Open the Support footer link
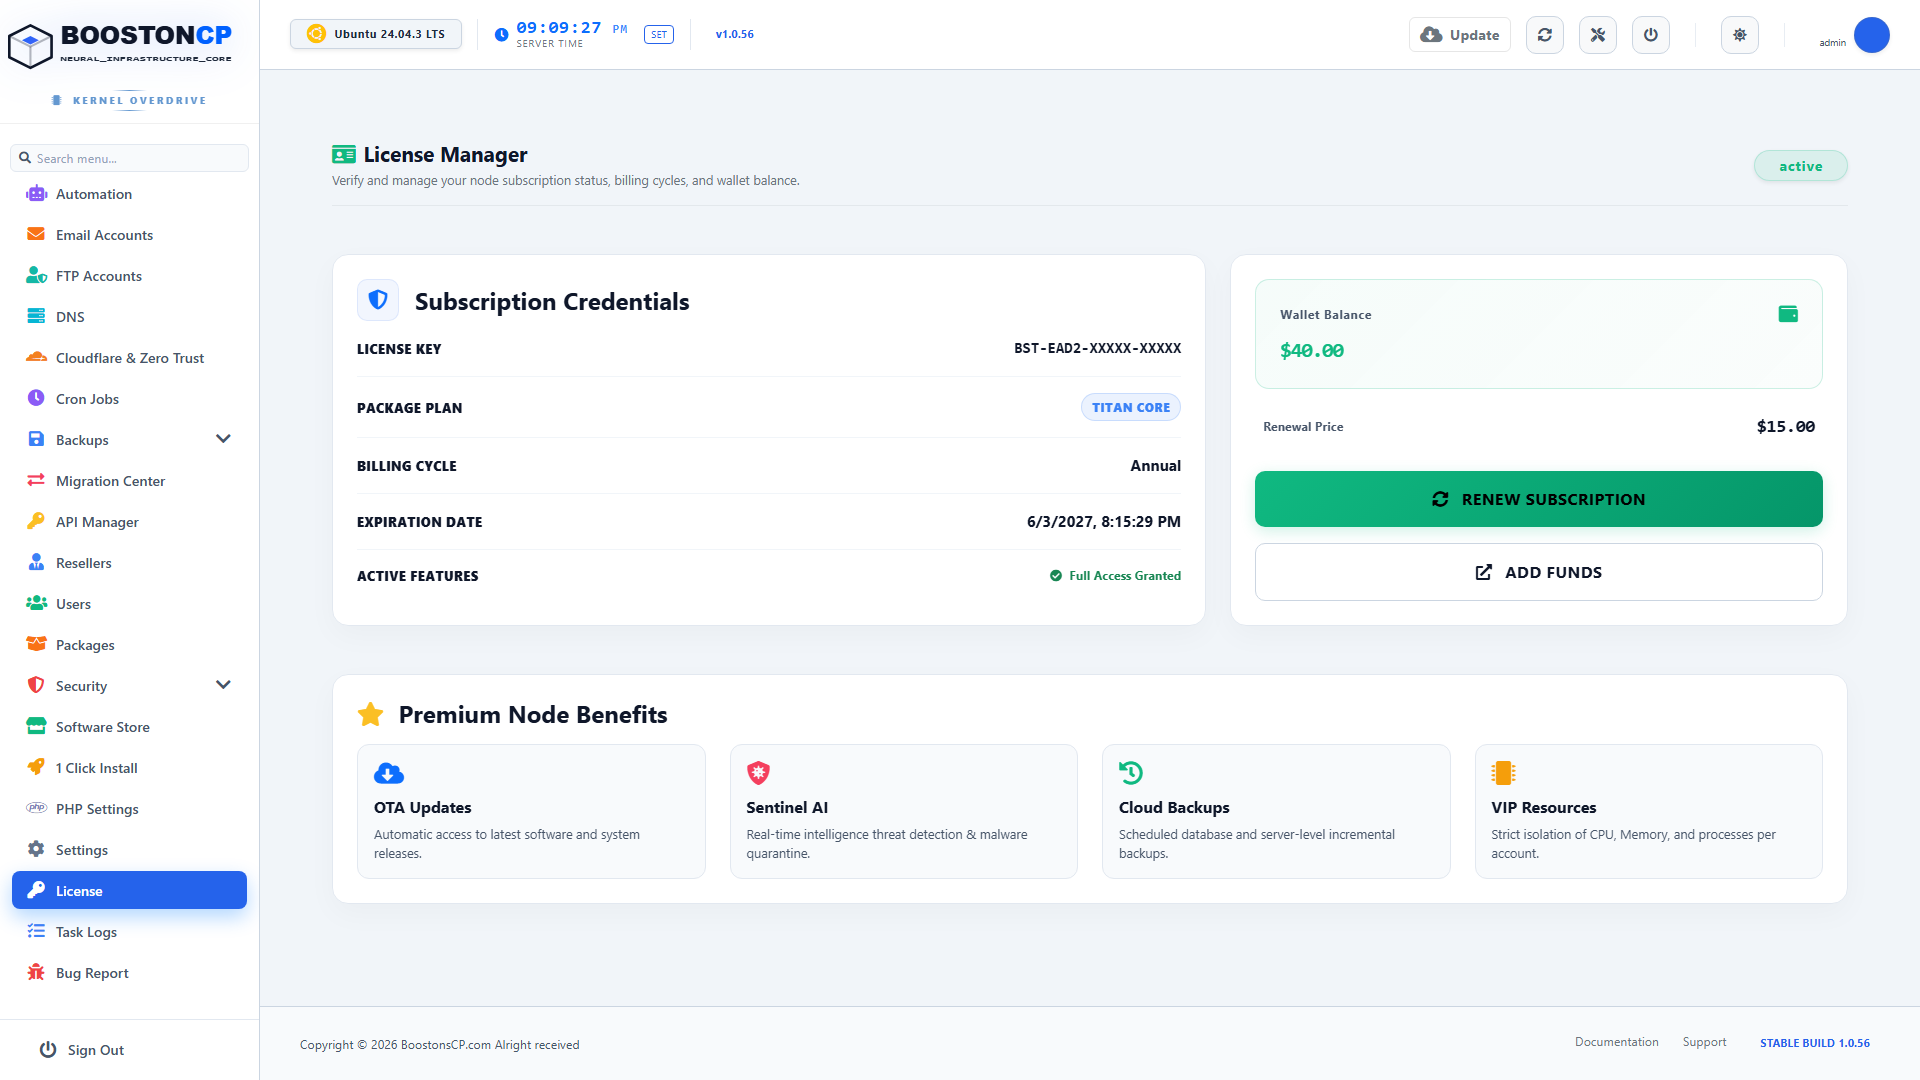The height and width of the screenshot is (1080, 1920). click(x=1704, y=1042)
